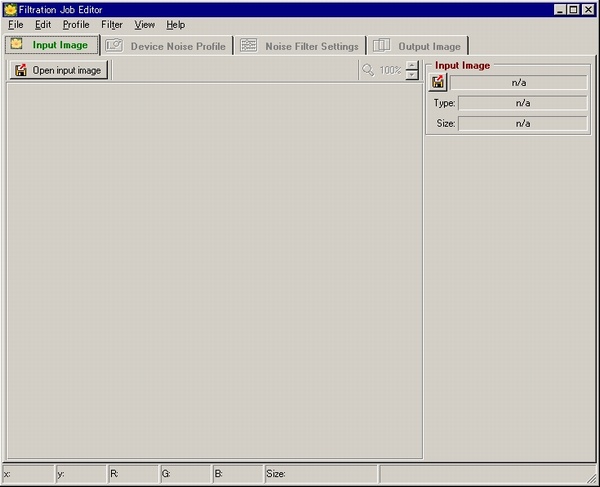Click the open image icon in Input Image panel
The height and width of the screenshot is (487, 600).
pos(438,82)
